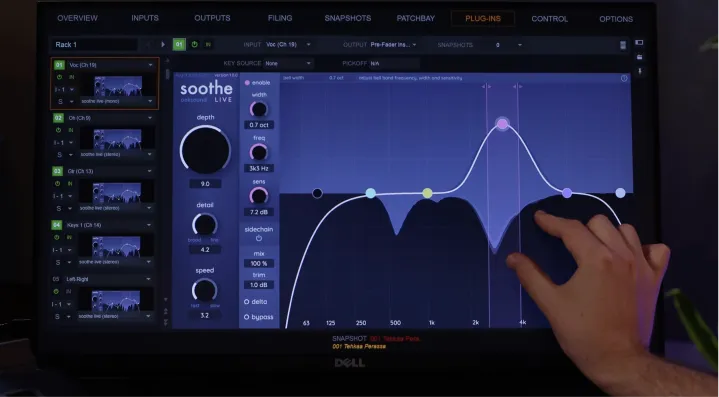719x397 pixels.
Task: Click the info icon atop soothe graph
Action: pyautogui.click(x=624, y=78)
